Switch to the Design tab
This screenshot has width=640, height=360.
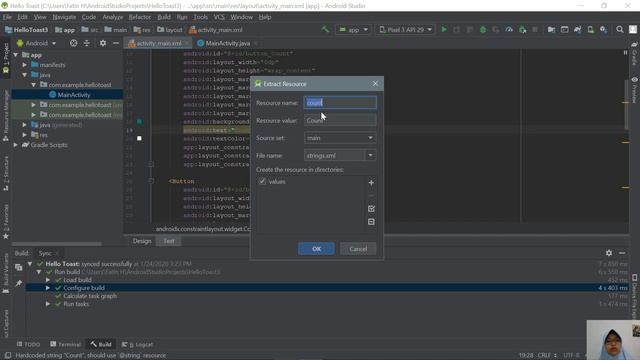[142, 241]
